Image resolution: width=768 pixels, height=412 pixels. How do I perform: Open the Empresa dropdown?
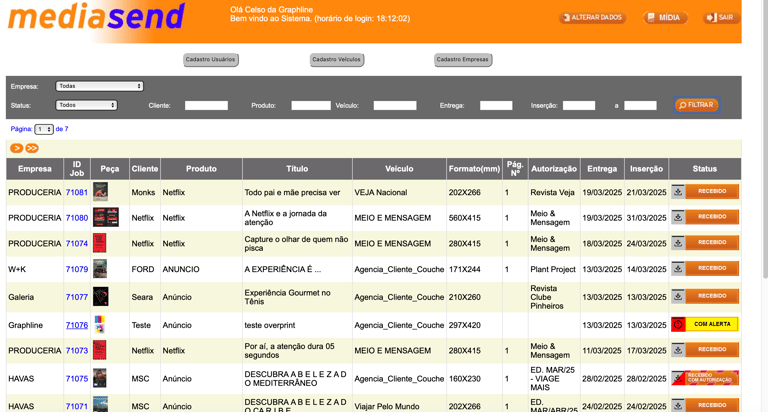click(x=99, y=86)
